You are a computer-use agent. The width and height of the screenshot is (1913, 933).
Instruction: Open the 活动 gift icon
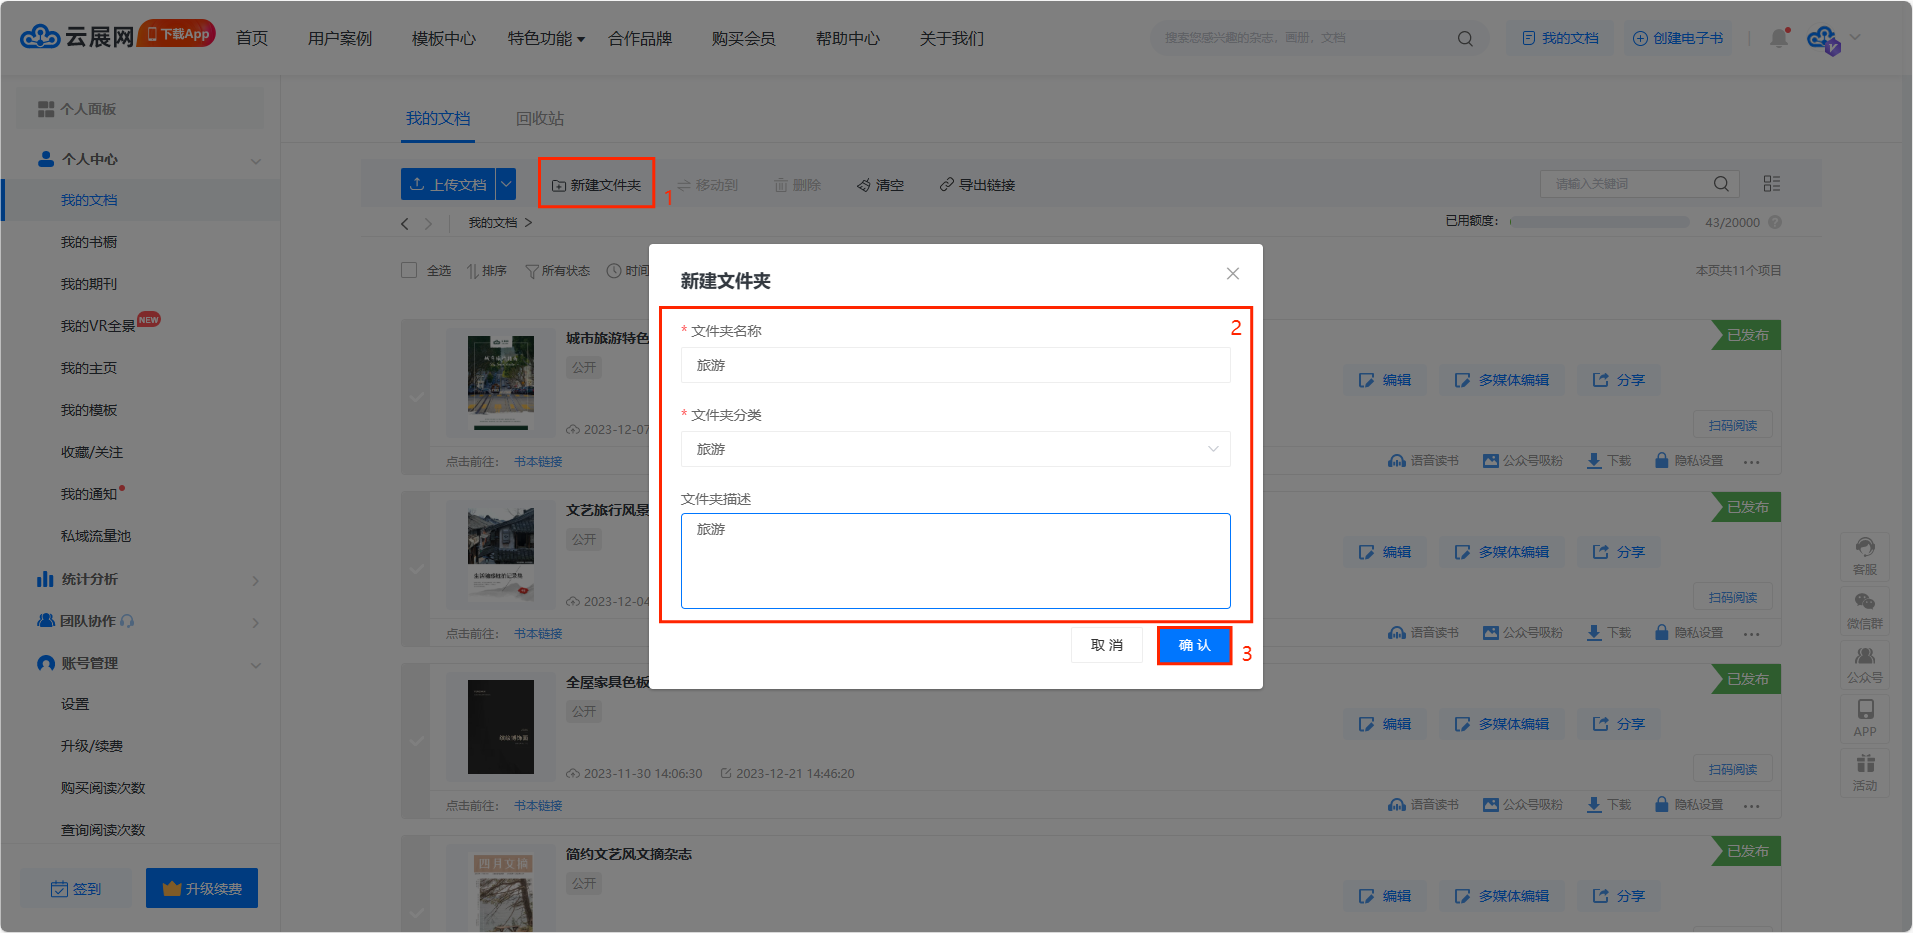(x=1864, y=772)
